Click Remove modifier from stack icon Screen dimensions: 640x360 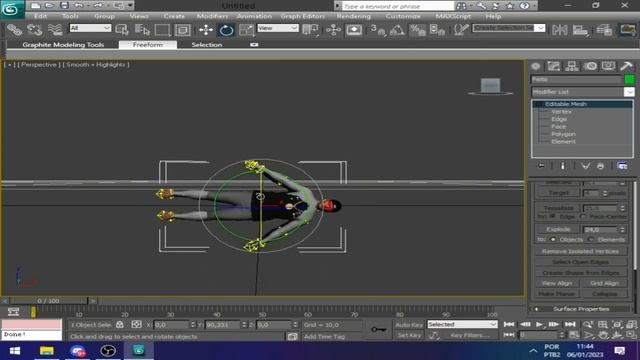pyautogui.click(x=600, y=166)
